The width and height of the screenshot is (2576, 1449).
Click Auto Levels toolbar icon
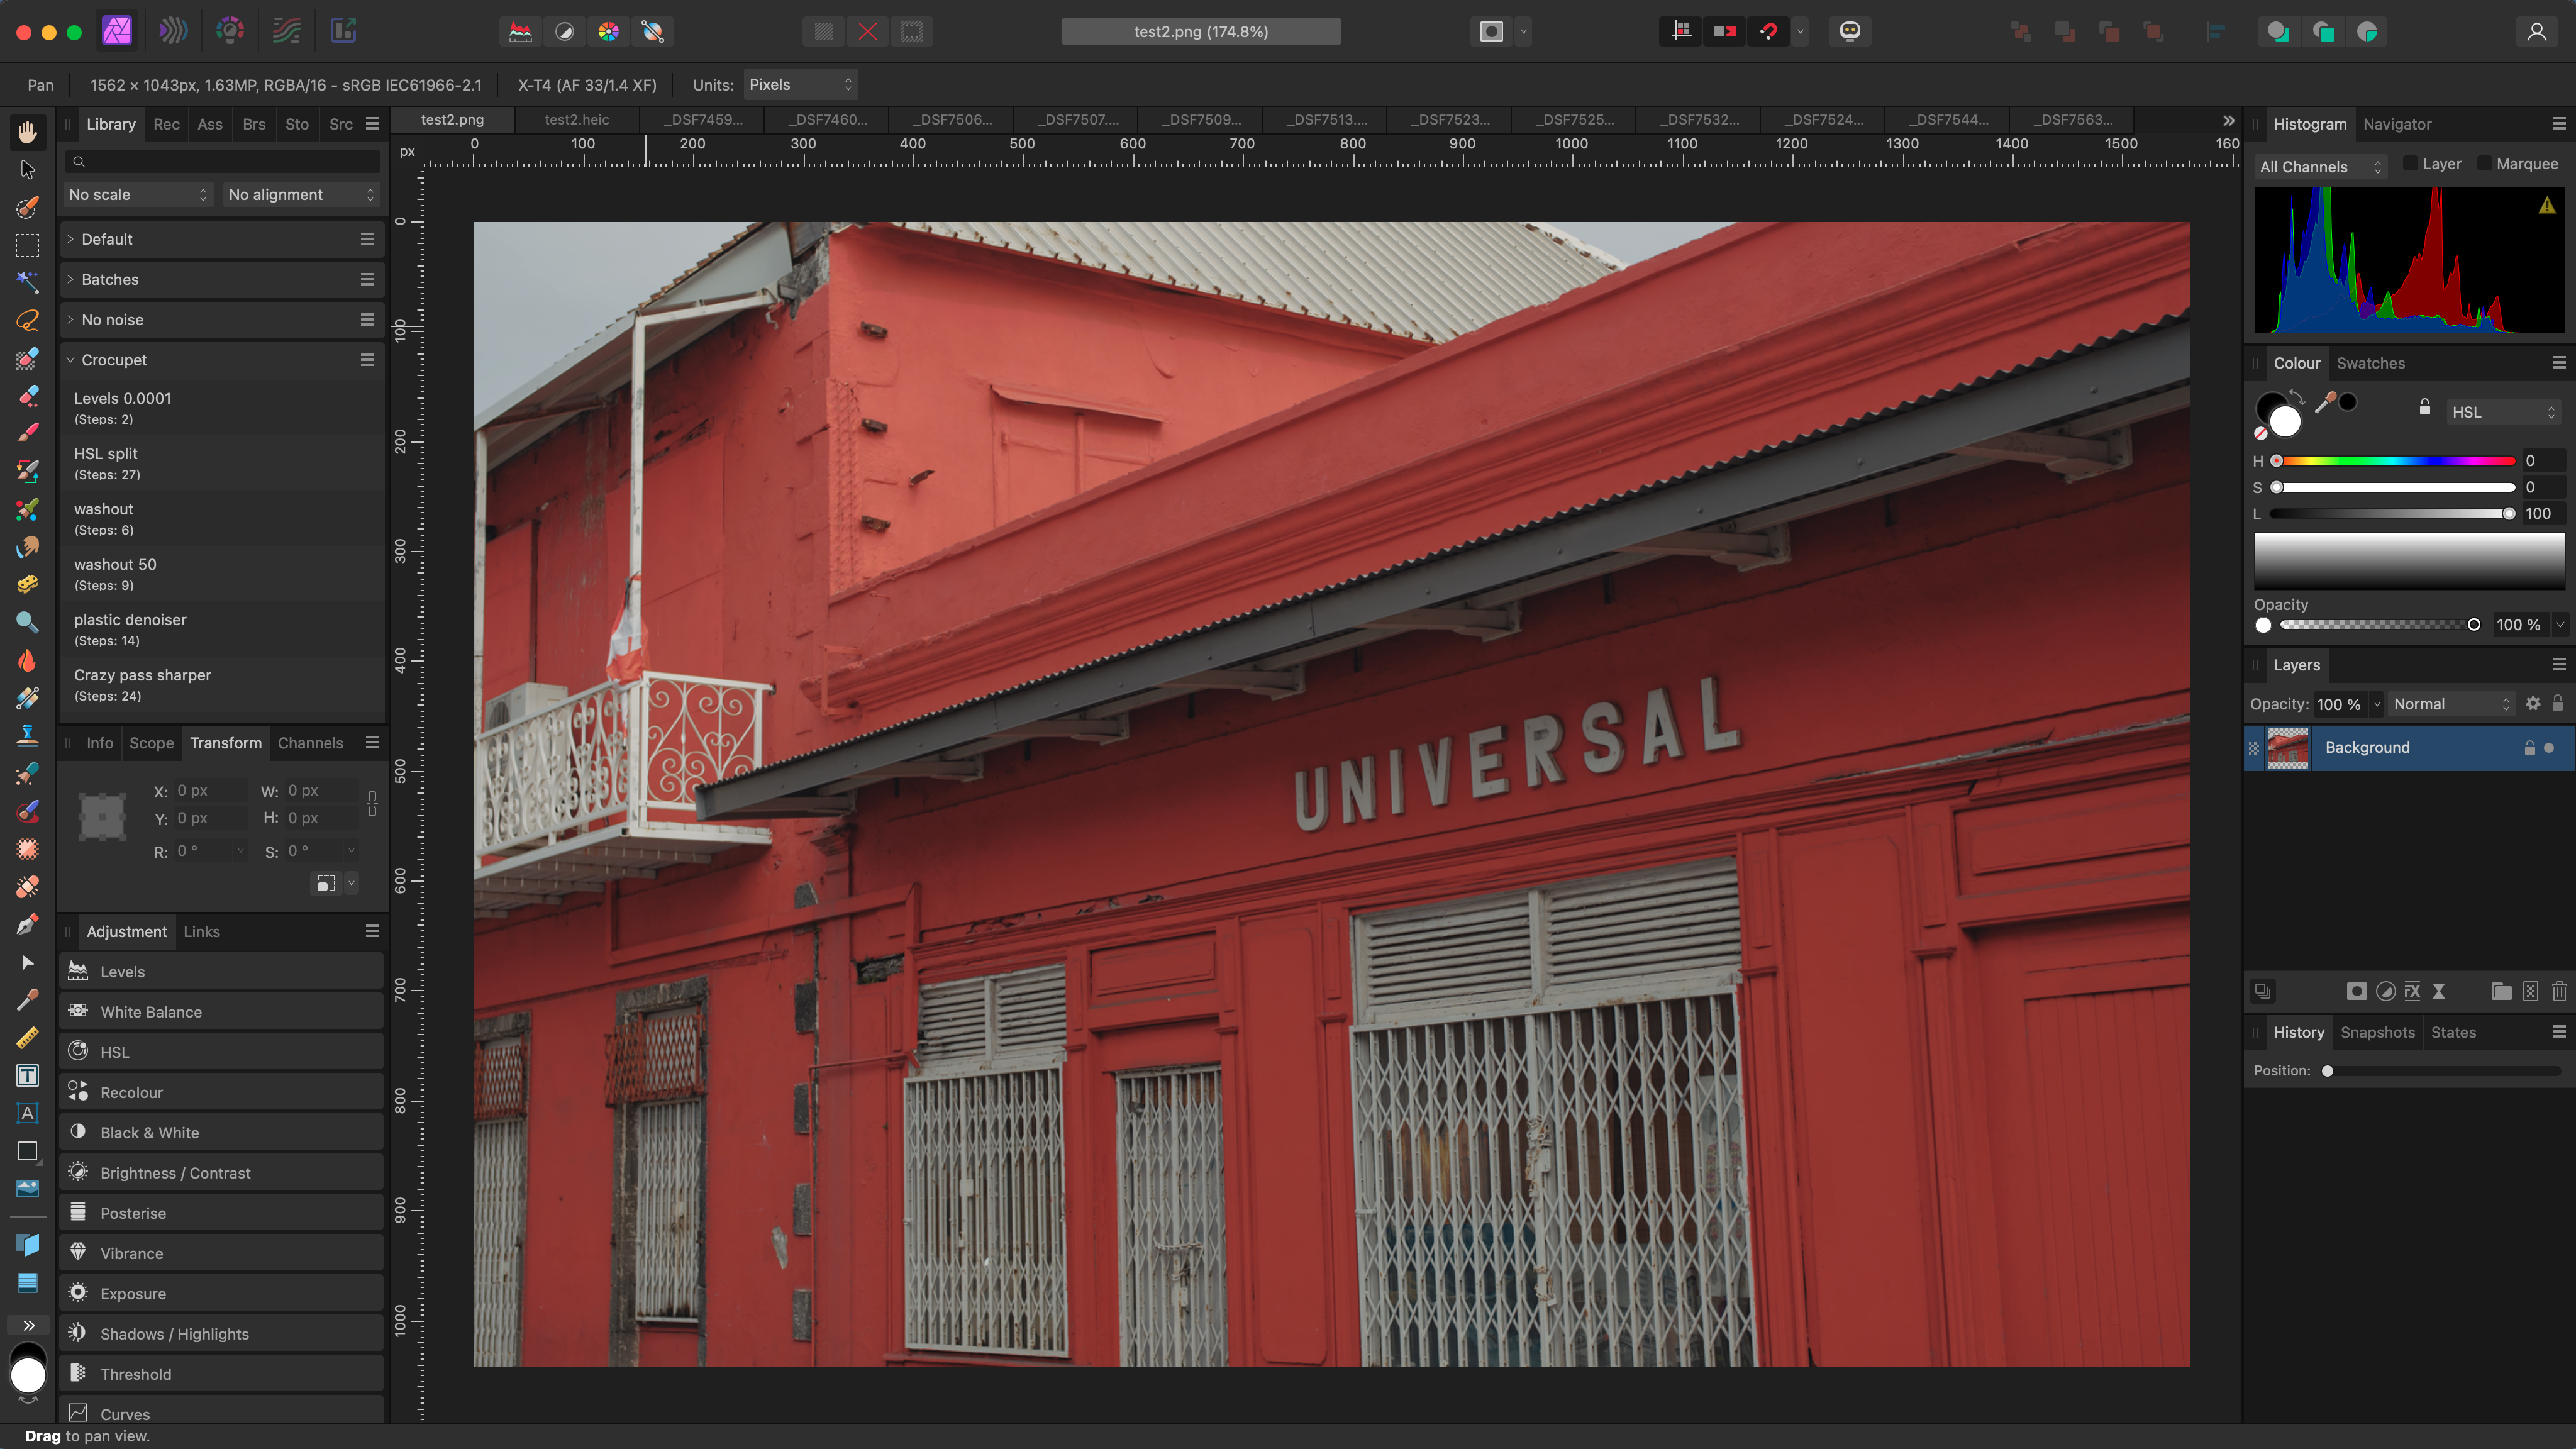520,32
